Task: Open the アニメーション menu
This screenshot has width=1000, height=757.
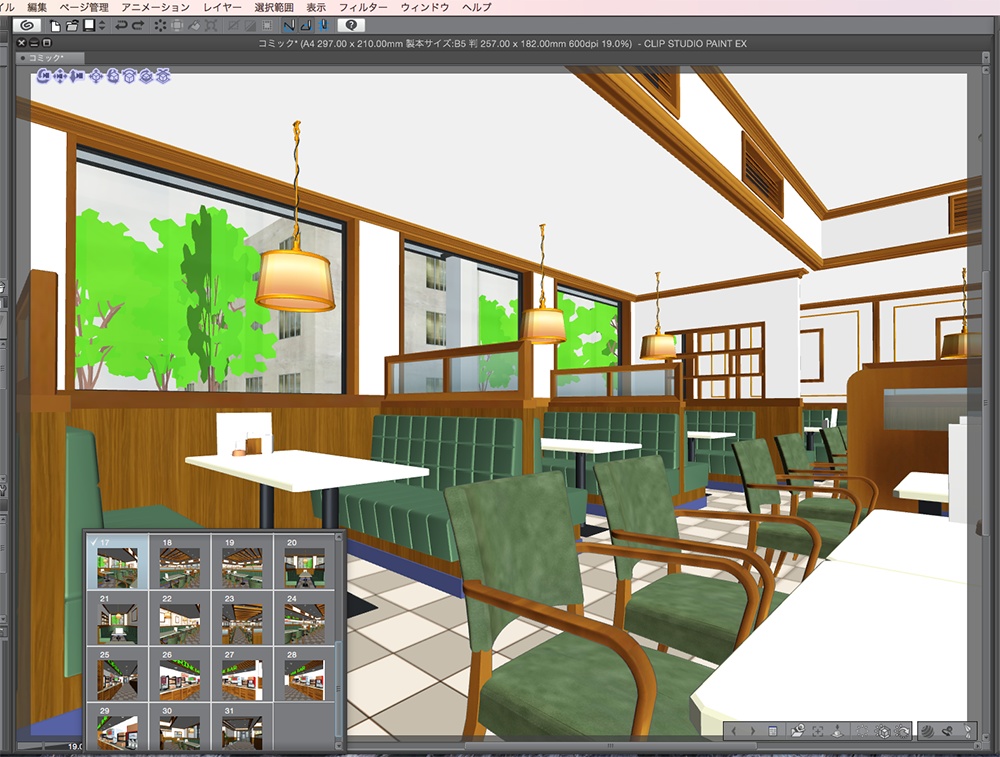Action: (156, 7)
